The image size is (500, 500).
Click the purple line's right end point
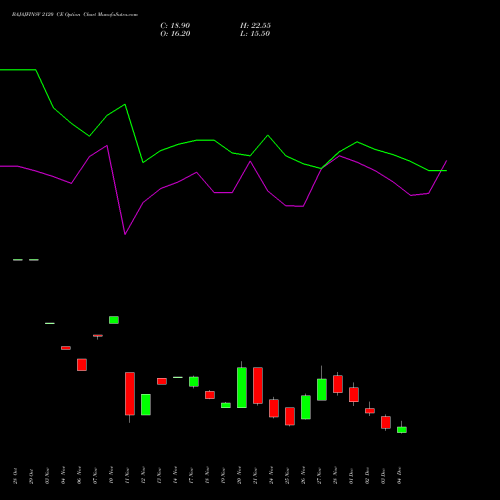[x=447, y=161]
